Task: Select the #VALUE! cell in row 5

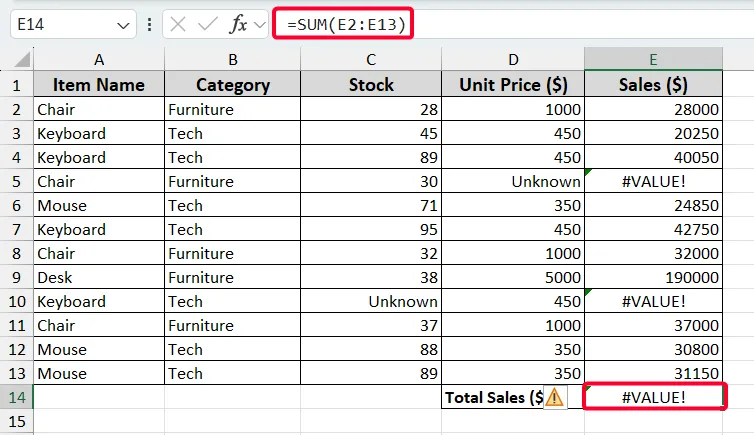Action: click(653, 181)
